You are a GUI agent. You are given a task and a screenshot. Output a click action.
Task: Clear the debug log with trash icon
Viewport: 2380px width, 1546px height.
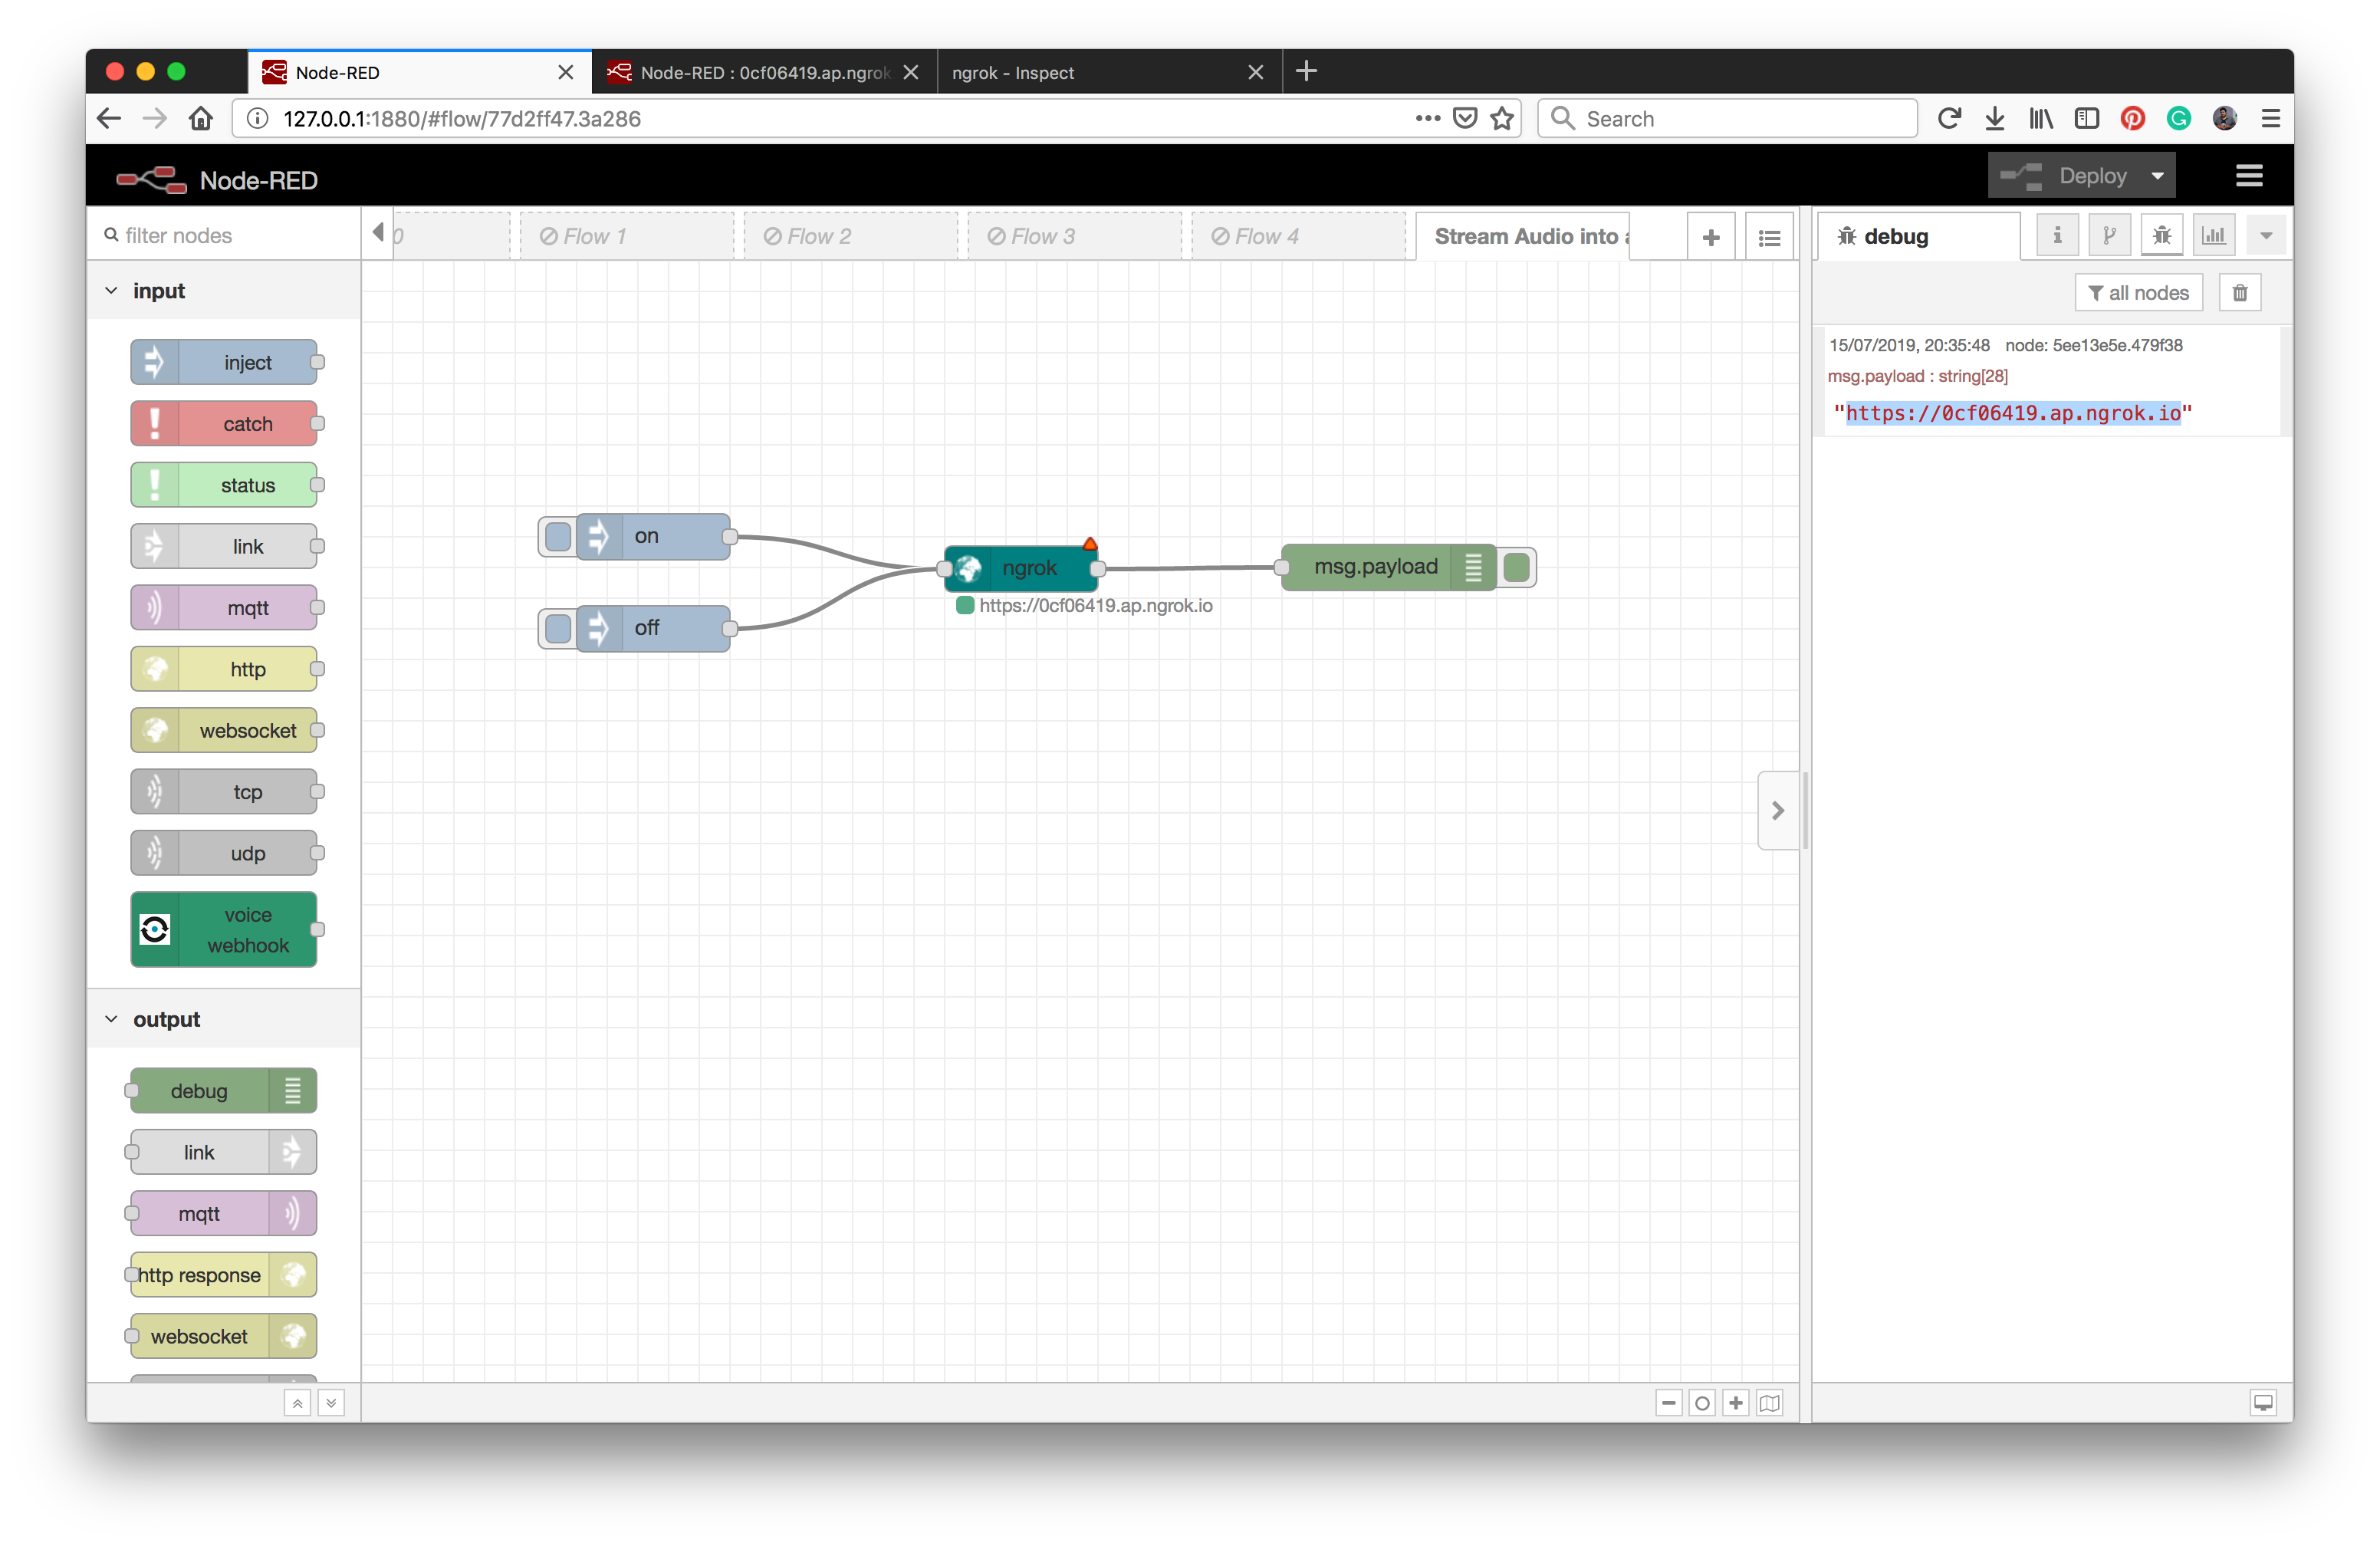pos(2240,293)
